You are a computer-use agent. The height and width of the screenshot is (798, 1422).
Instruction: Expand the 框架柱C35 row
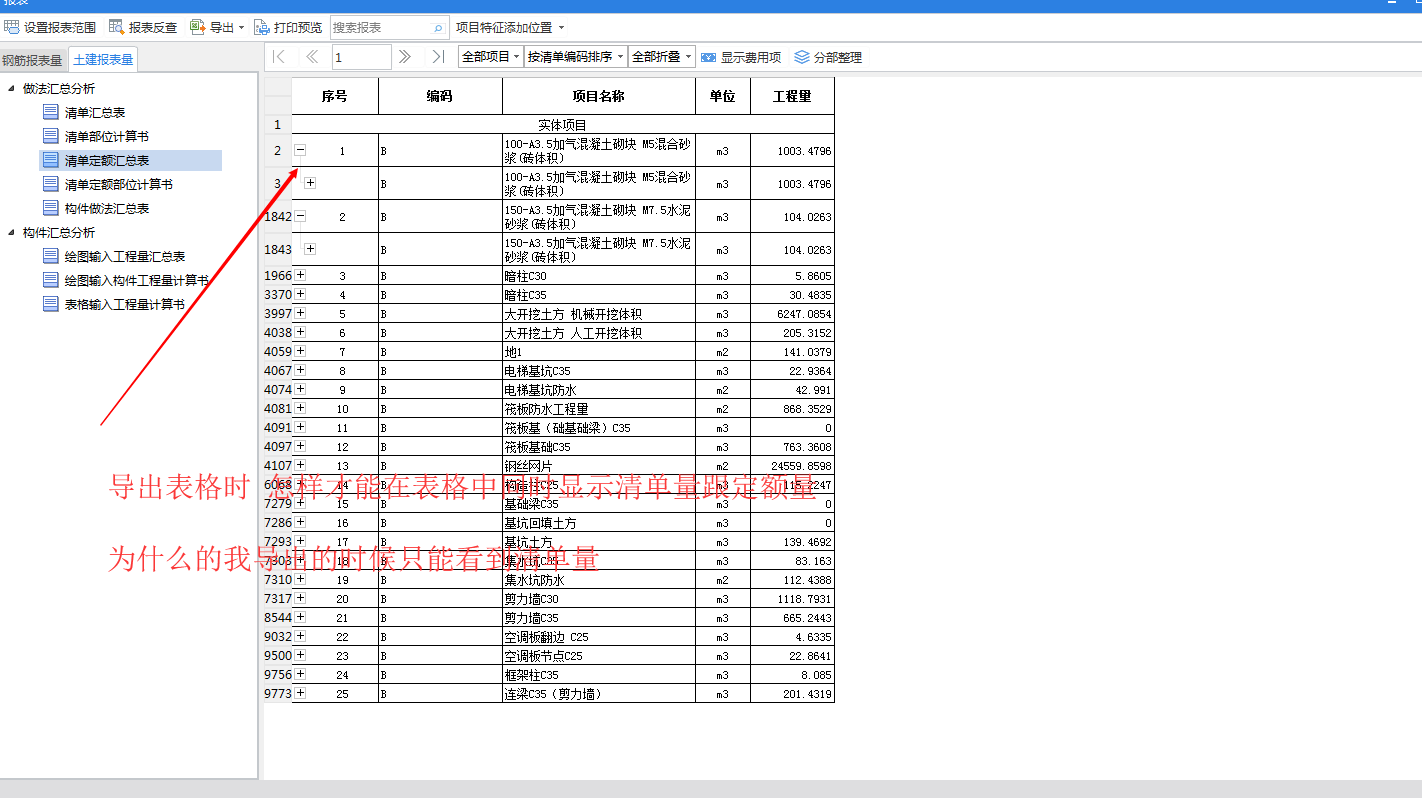(x=300, y=674)
